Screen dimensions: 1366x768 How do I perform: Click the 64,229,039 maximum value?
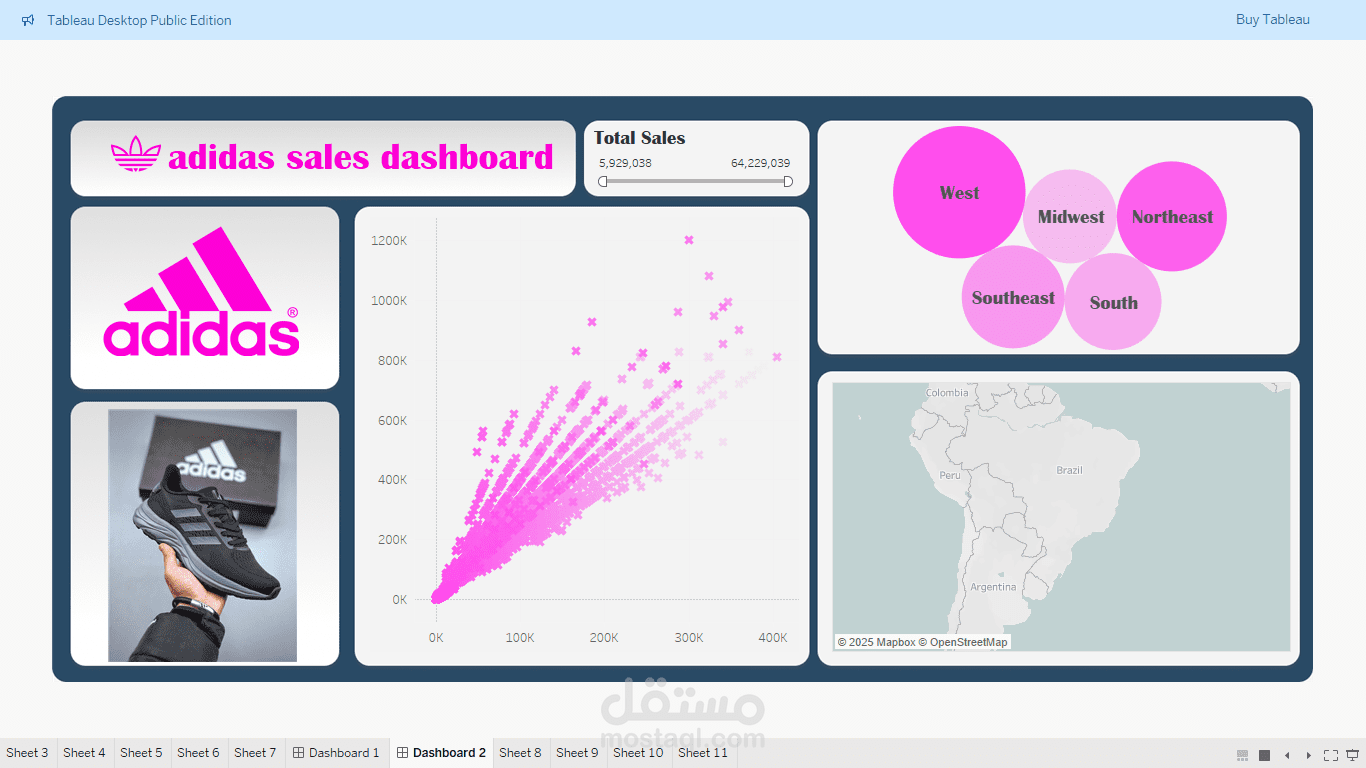[761, 163]
